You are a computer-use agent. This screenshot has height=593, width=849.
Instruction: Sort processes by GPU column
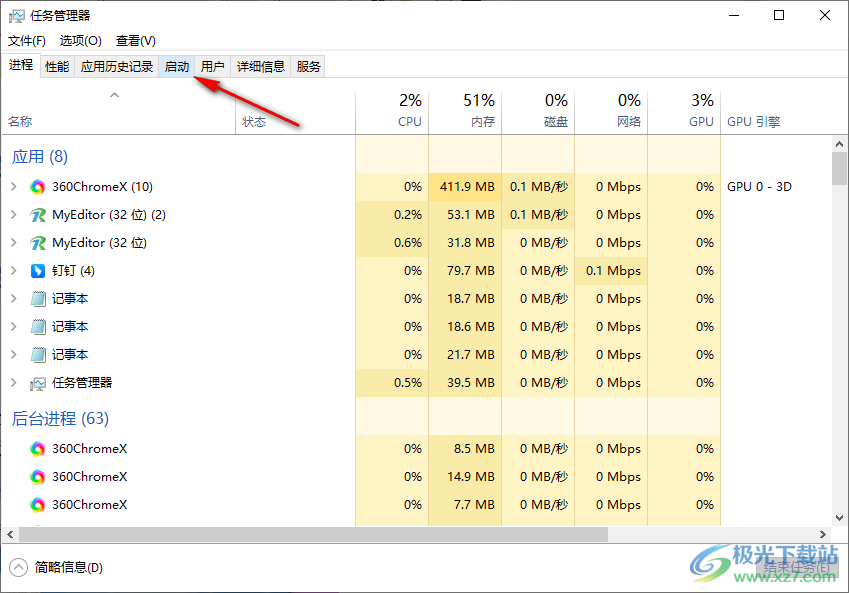[x=684, y=112]
